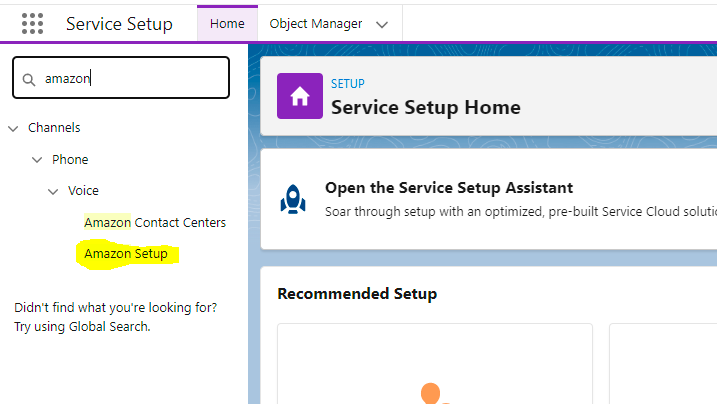This screenshot has width=717, height=404.
Task: Click the Quick Find magnifier icon
Action: (x=28, y=79)
